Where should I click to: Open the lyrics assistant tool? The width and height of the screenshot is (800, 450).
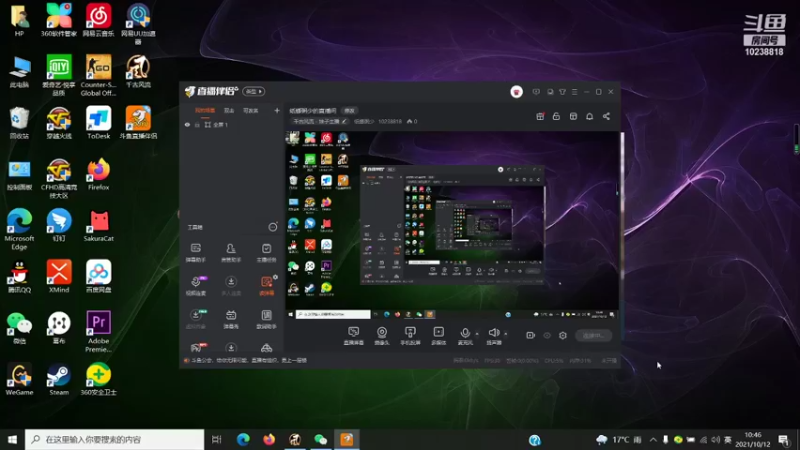tap(266, 319)
